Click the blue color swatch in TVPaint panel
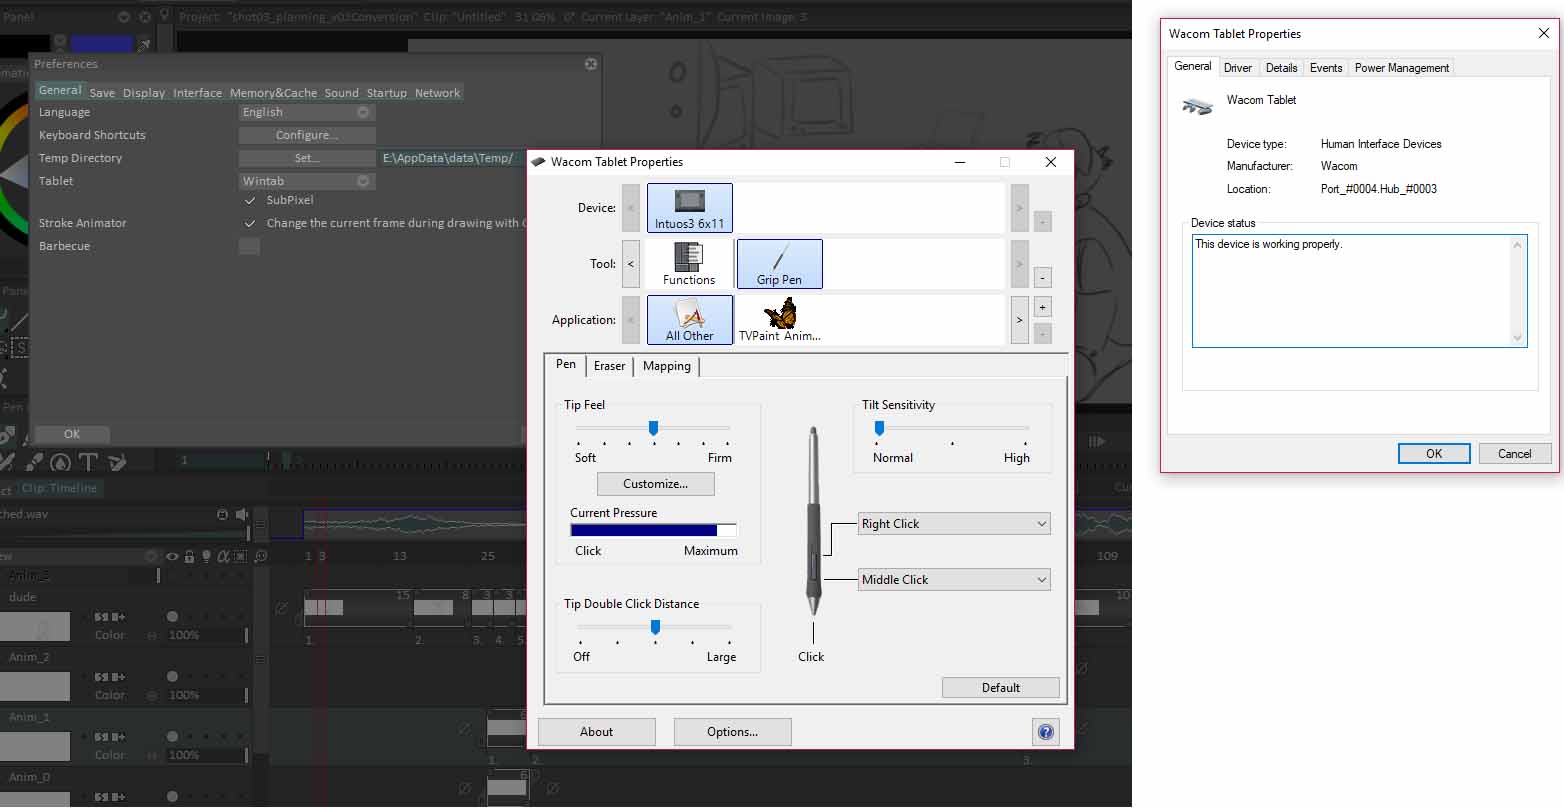Image resolution: width=1564 pixels, height=808 pixels. coord(101,44)
